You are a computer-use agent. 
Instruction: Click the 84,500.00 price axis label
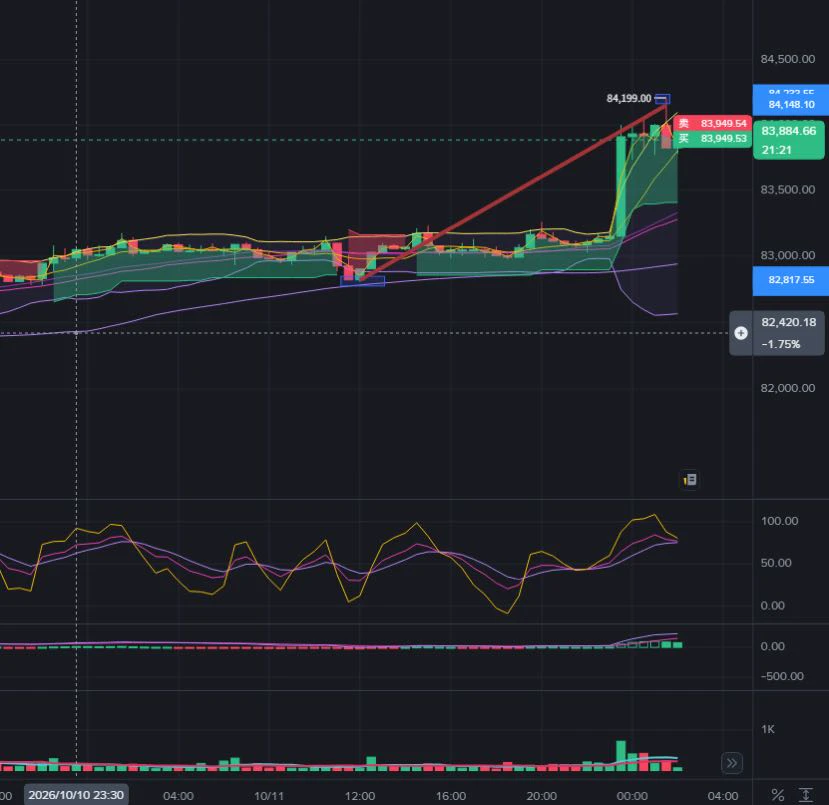[787, 59]
